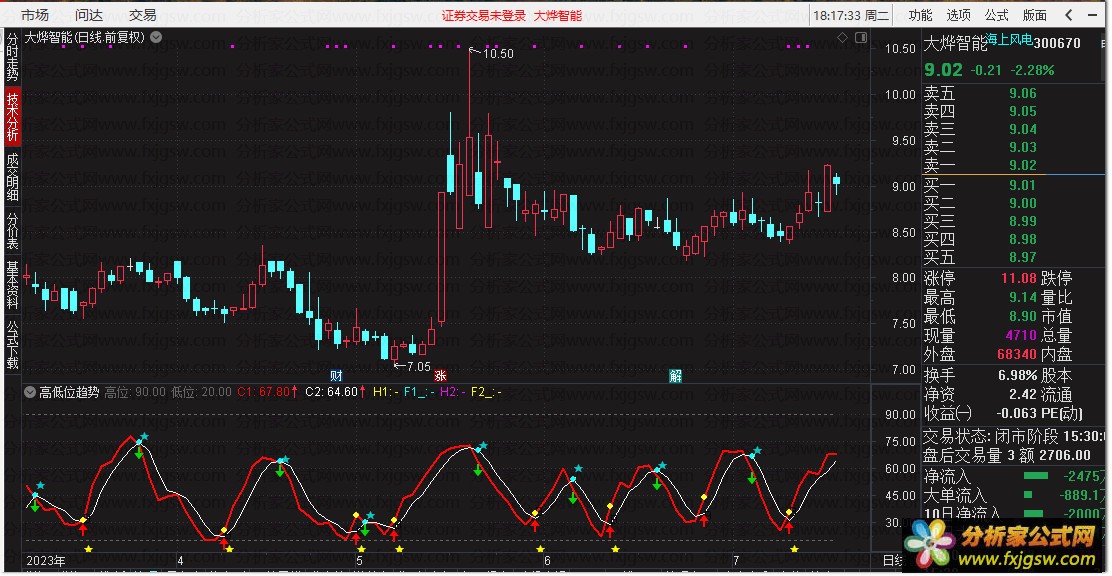Click the 换手 value 6.98%
This screenshot has height=576, width=1112.
pyautogui.click(x=1017, y=375)
